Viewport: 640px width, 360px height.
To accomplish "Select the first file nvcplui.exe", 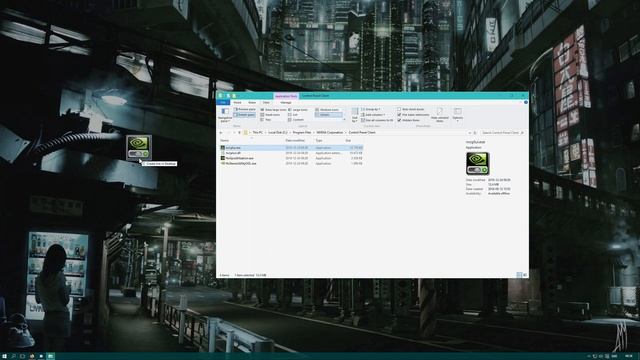I will 291,148.
